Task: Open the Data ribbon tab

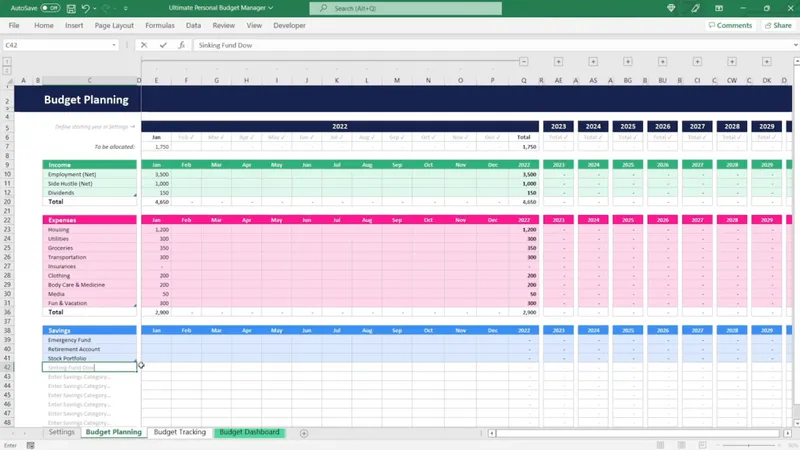Action: coord(193,26)
